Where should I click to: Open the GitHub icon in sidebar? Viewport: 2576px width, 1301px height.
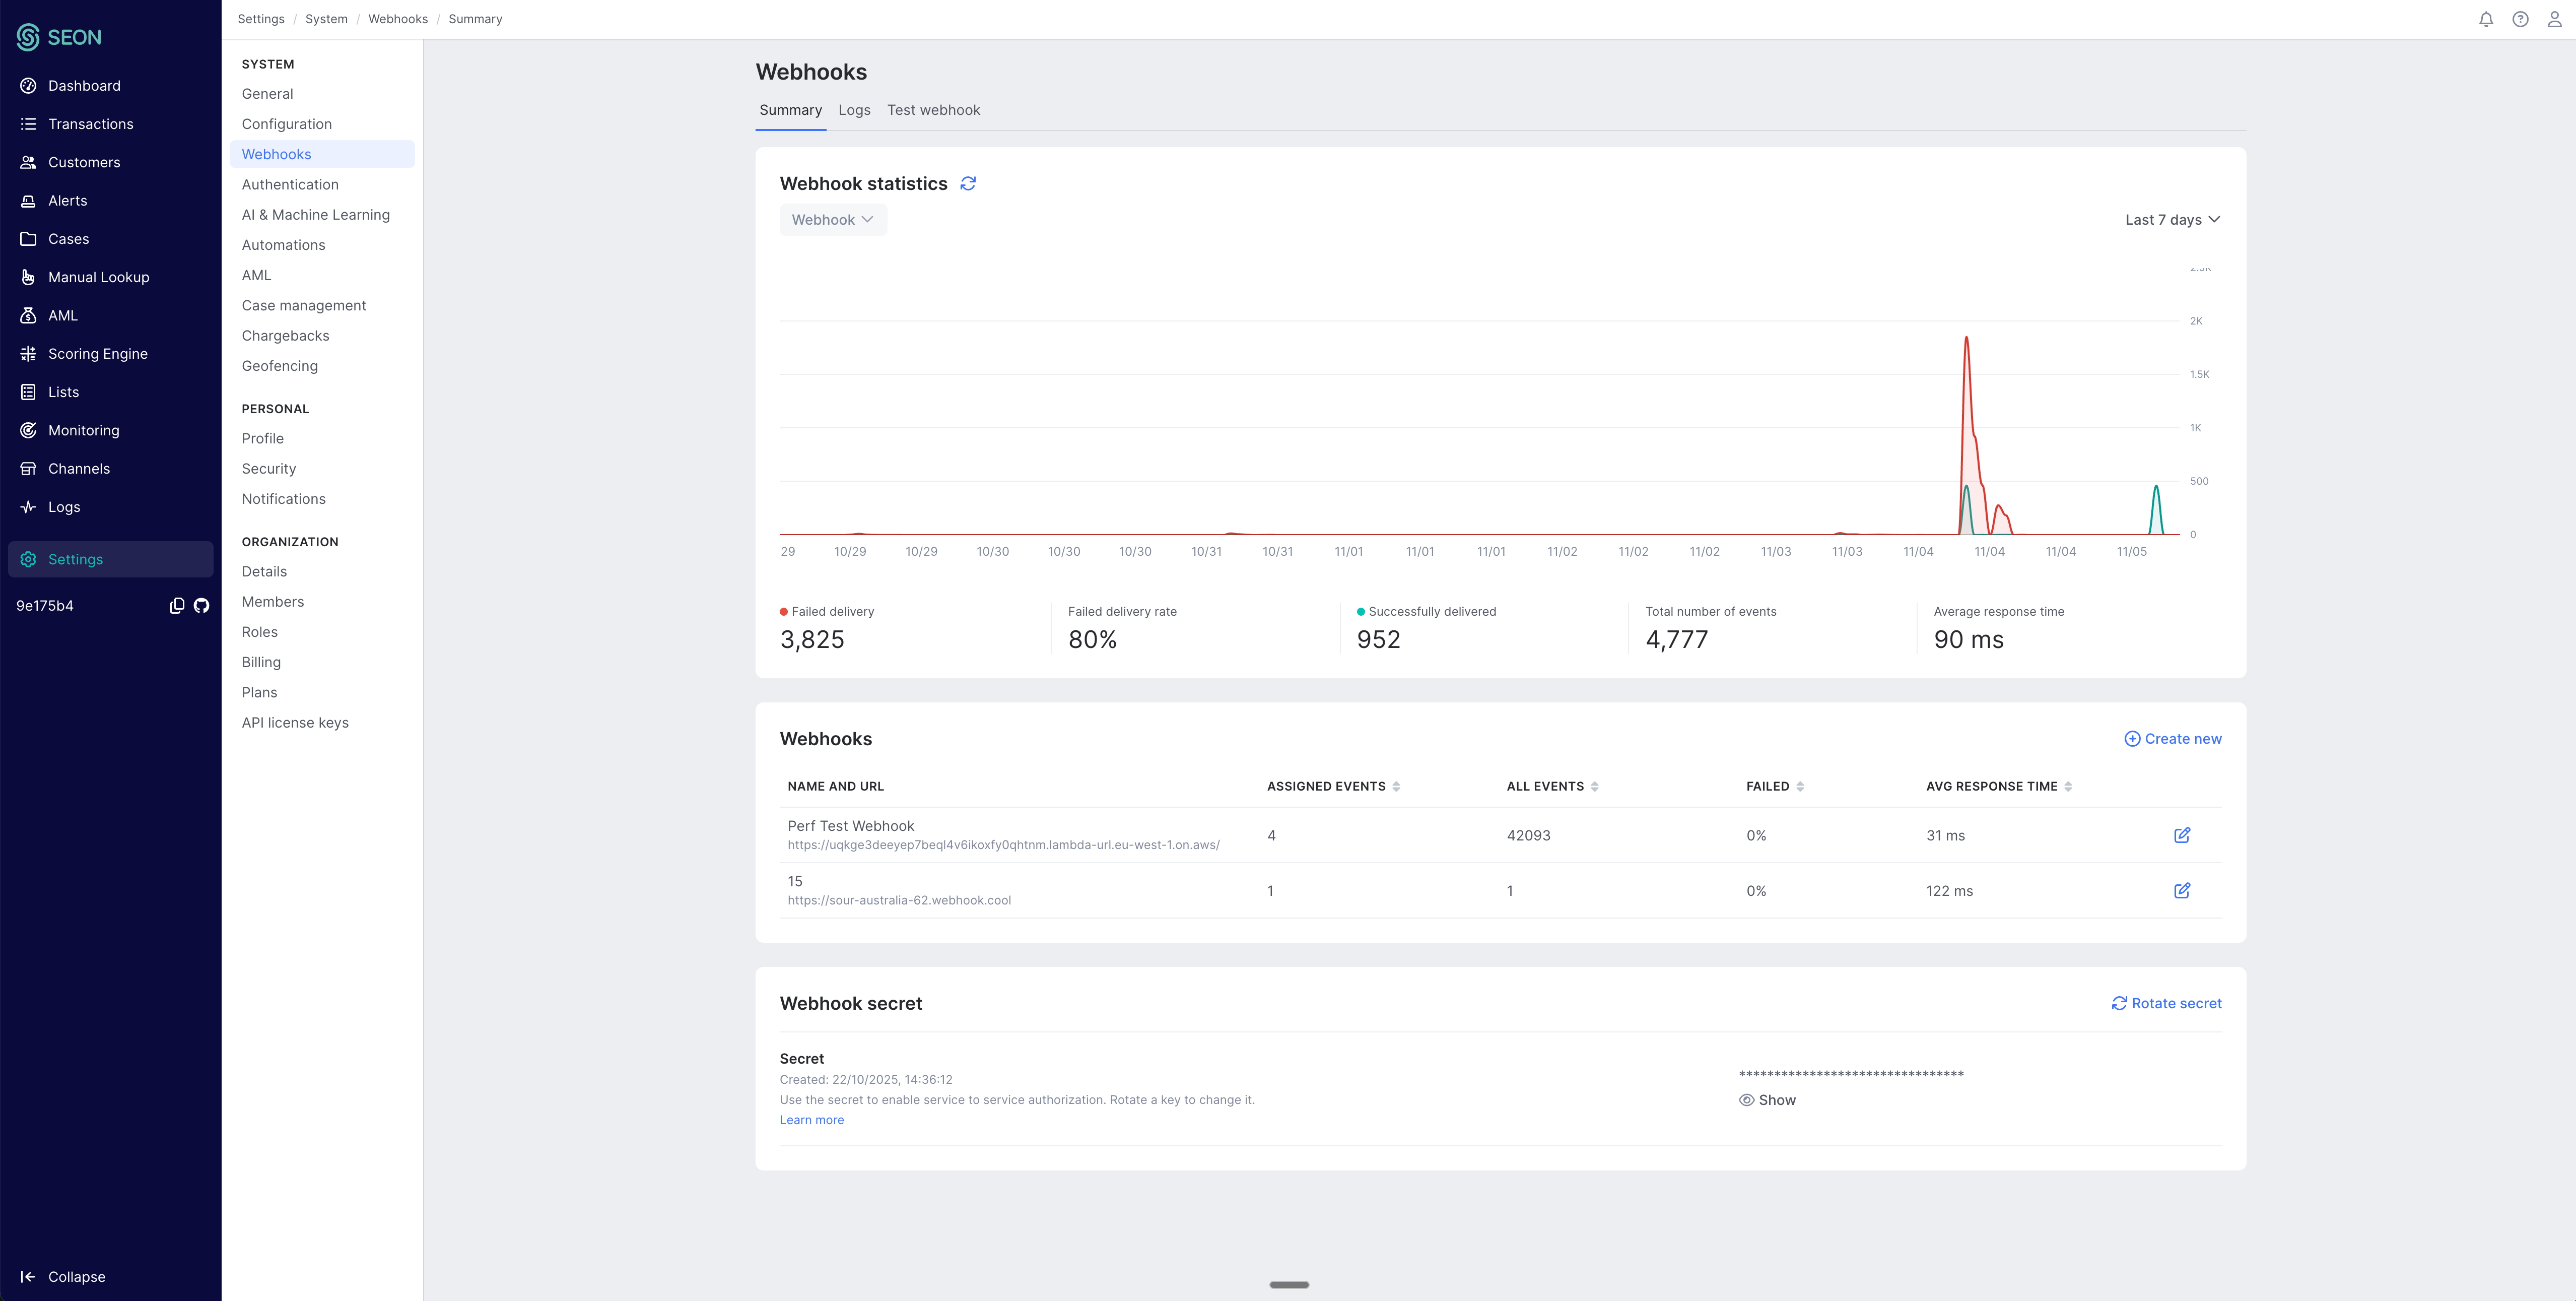click(201, 606)
